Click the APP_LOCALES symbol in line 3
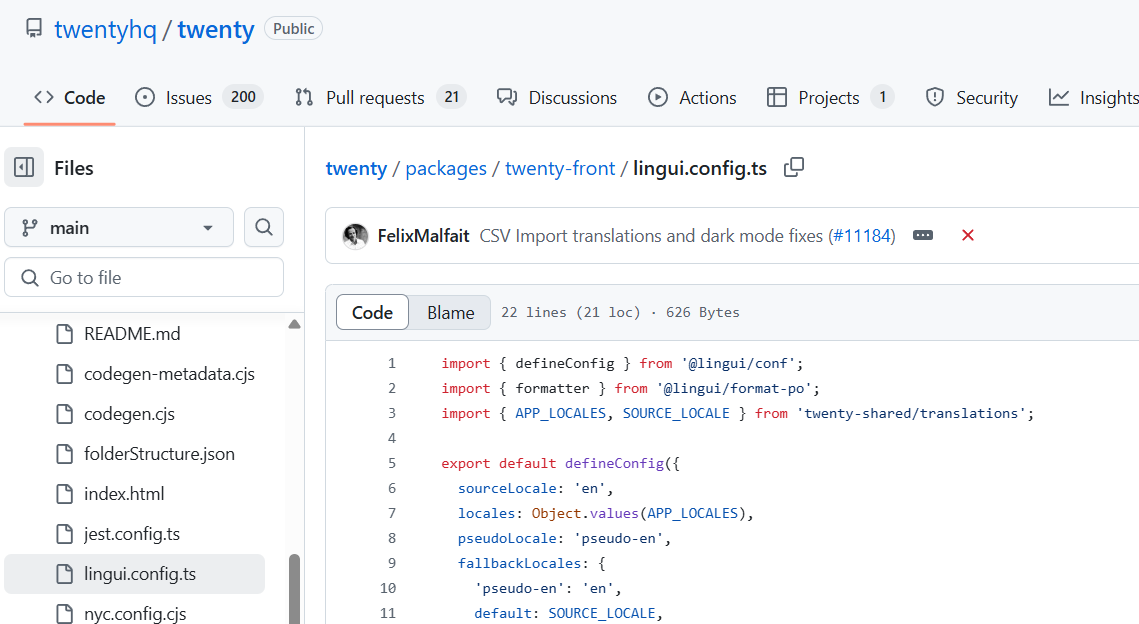 click(x=561, y=413)
